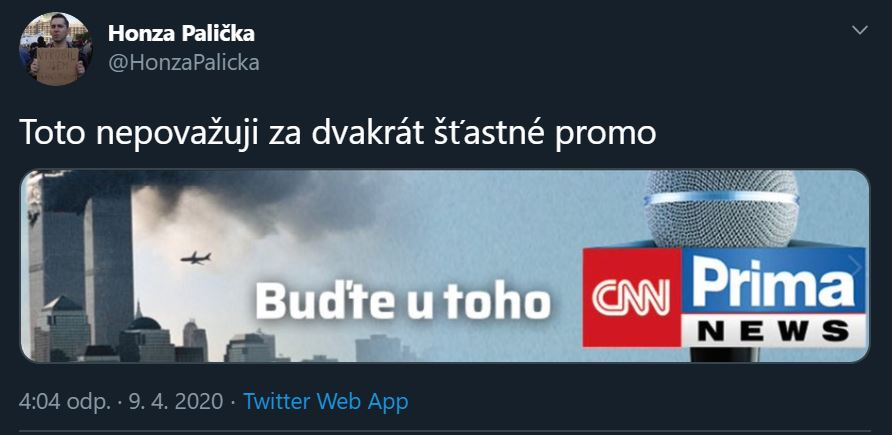Click the airplane in the promo image

[x=196, y=258]
